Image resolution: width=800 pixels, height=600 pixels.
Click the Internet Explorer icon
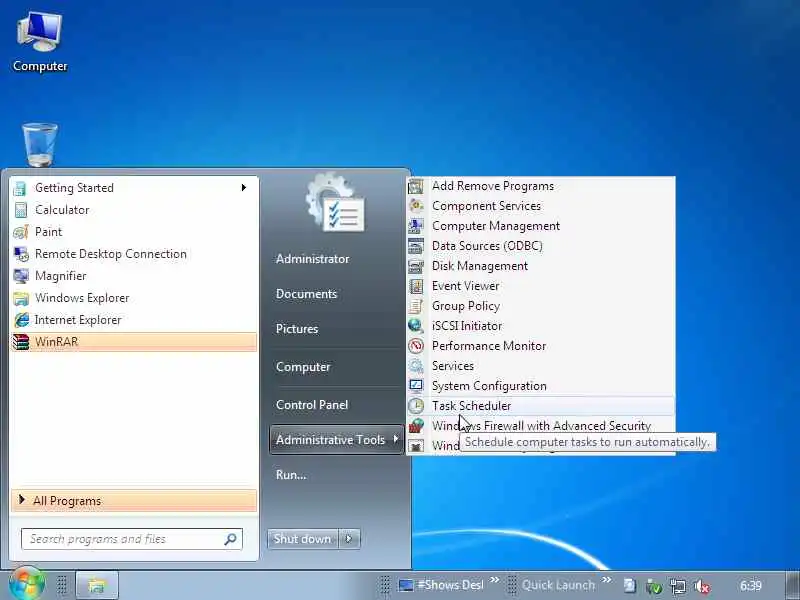(x=21, y=320)
